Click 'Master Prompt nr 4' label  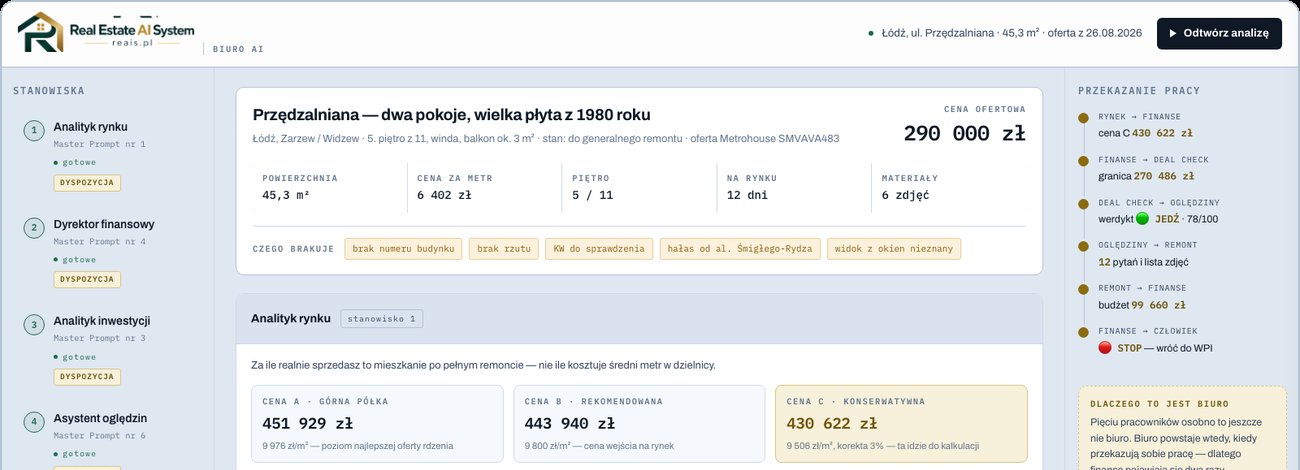point(99,241)
